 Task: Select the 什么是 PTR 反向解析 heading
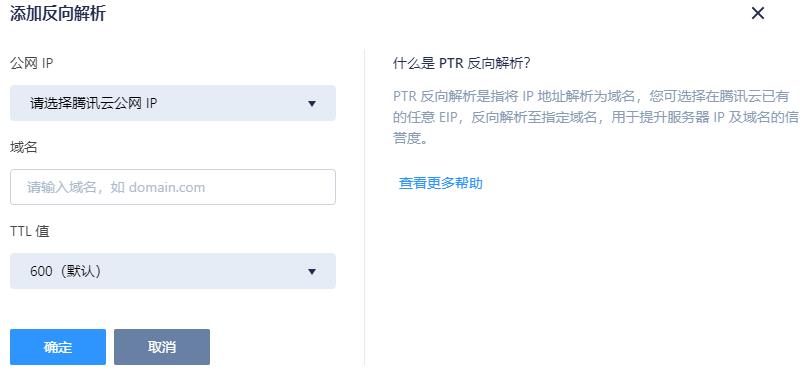[x=462, y=63]
